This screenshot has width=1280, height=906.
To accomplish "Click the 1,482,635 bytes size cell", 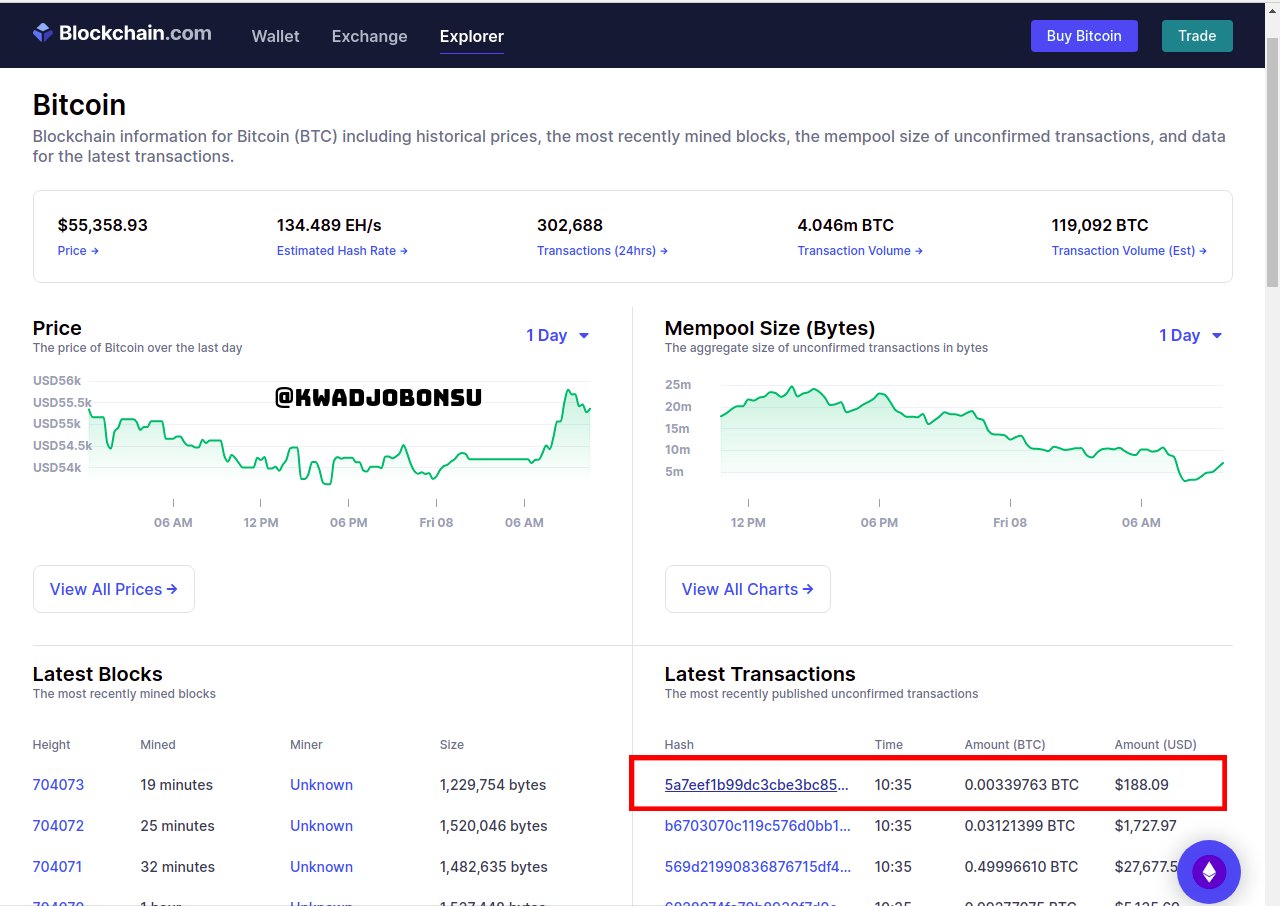I will pos(494,867).
